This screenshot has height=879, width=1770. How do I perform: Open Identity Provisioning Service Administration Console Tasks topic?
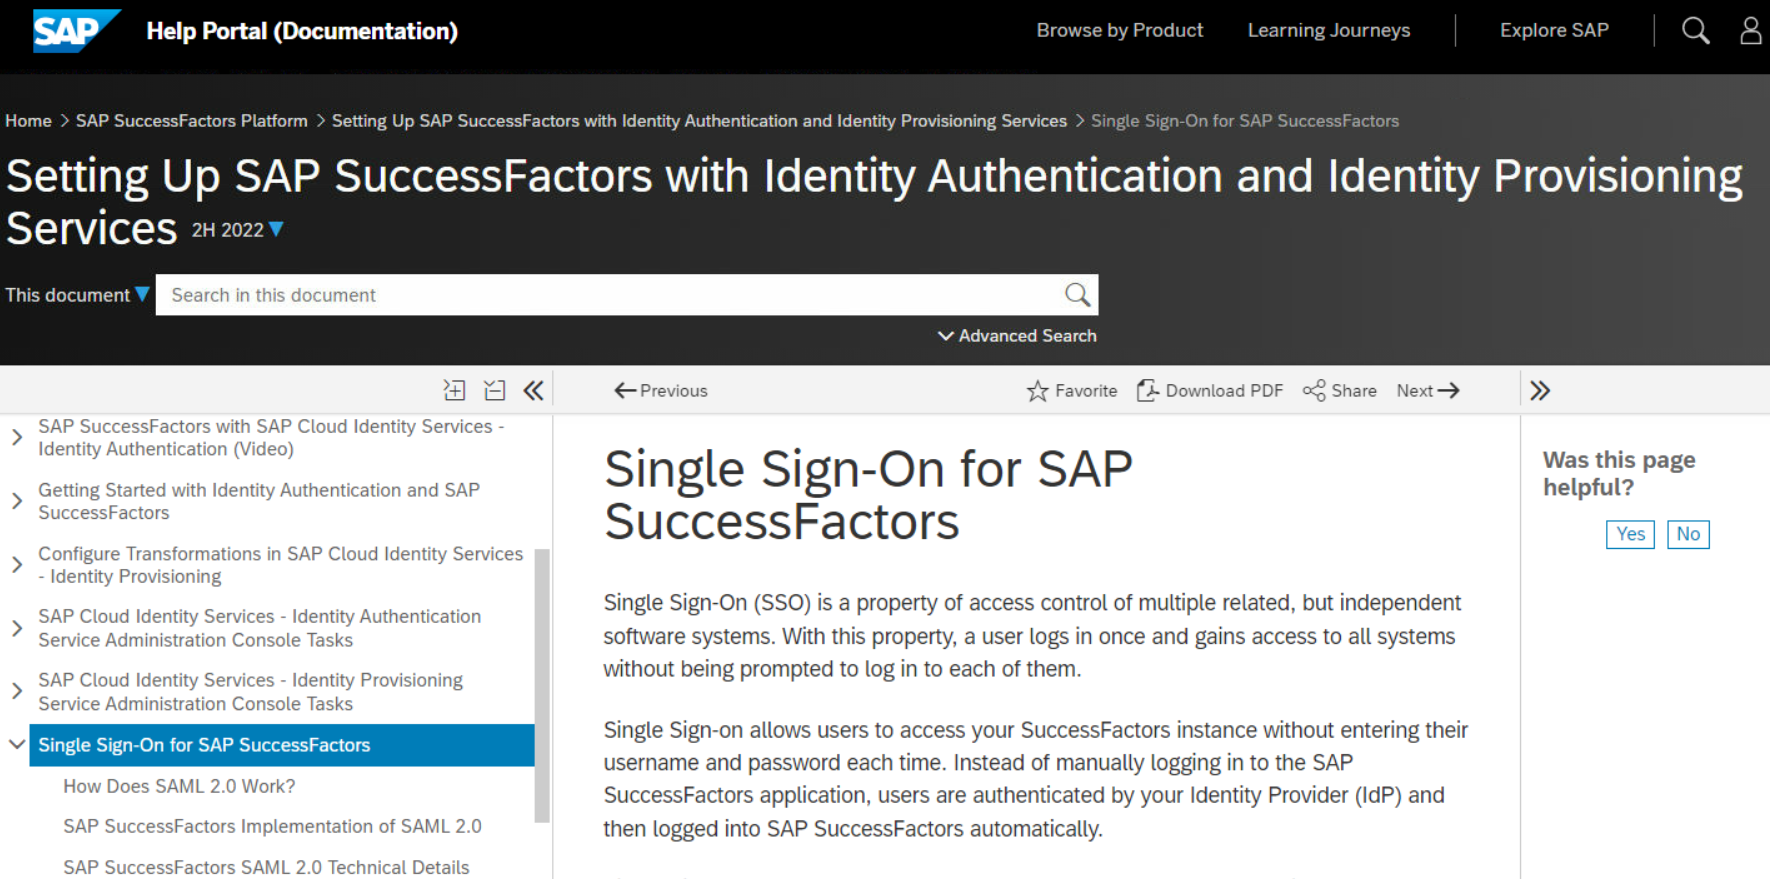coord(250,691)
